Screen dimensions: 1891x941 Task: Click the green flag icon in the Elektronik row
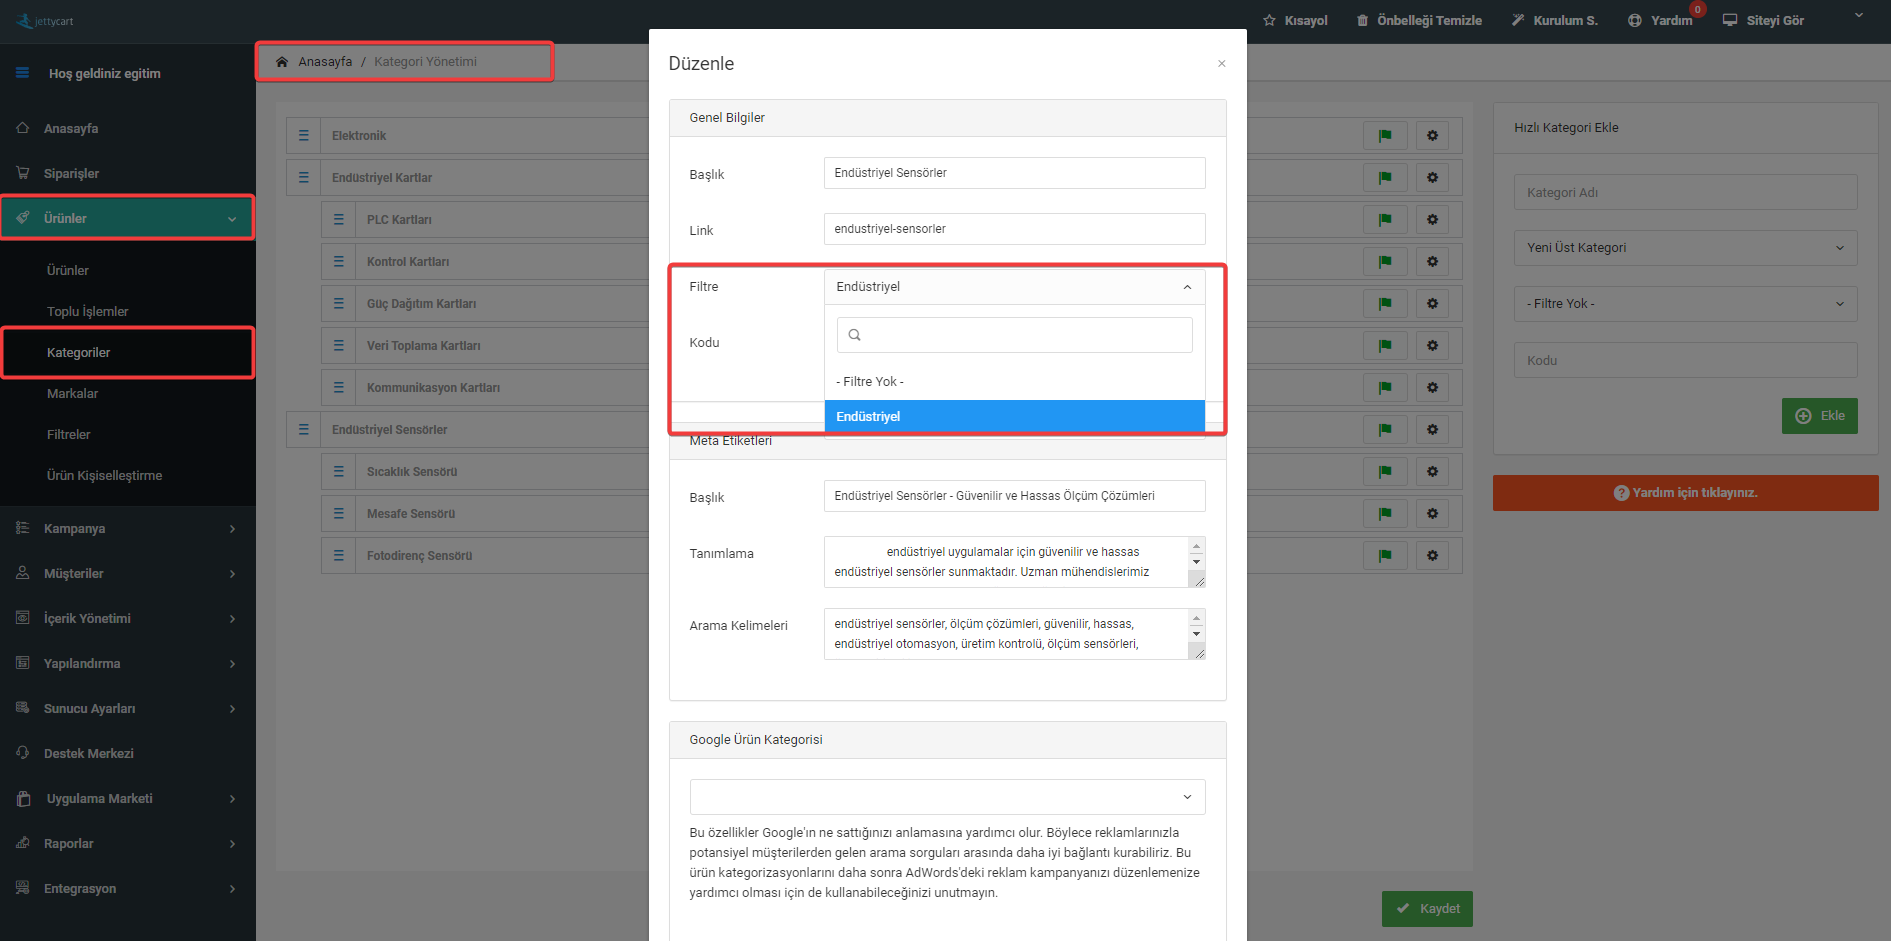1385,136
